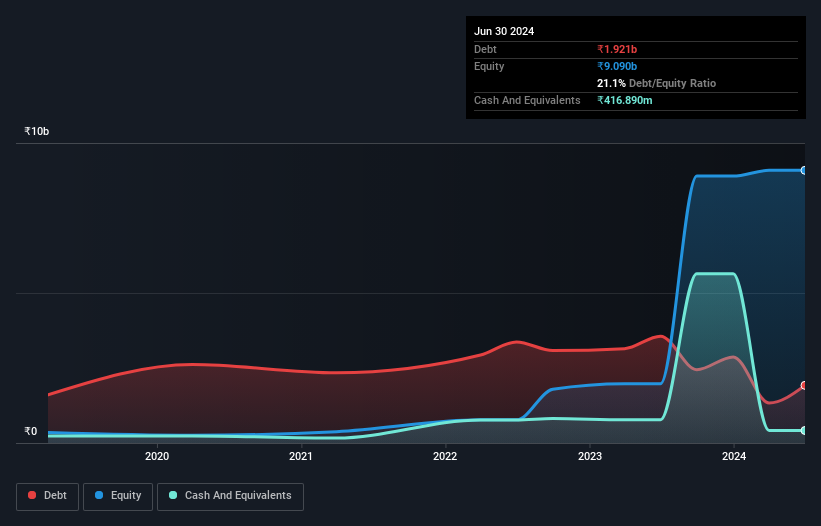Click the Cash And Equivalents tooltip label
821x526 pixels.
[x=527, y=100]
